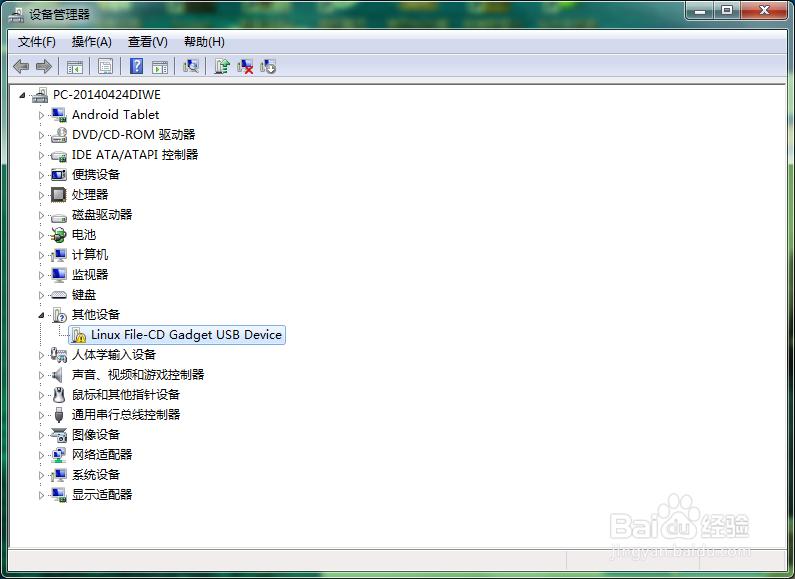Screen dimensions: 795x579
Task: Maximize the 设备管理器 window
Action: pos(727,10)
